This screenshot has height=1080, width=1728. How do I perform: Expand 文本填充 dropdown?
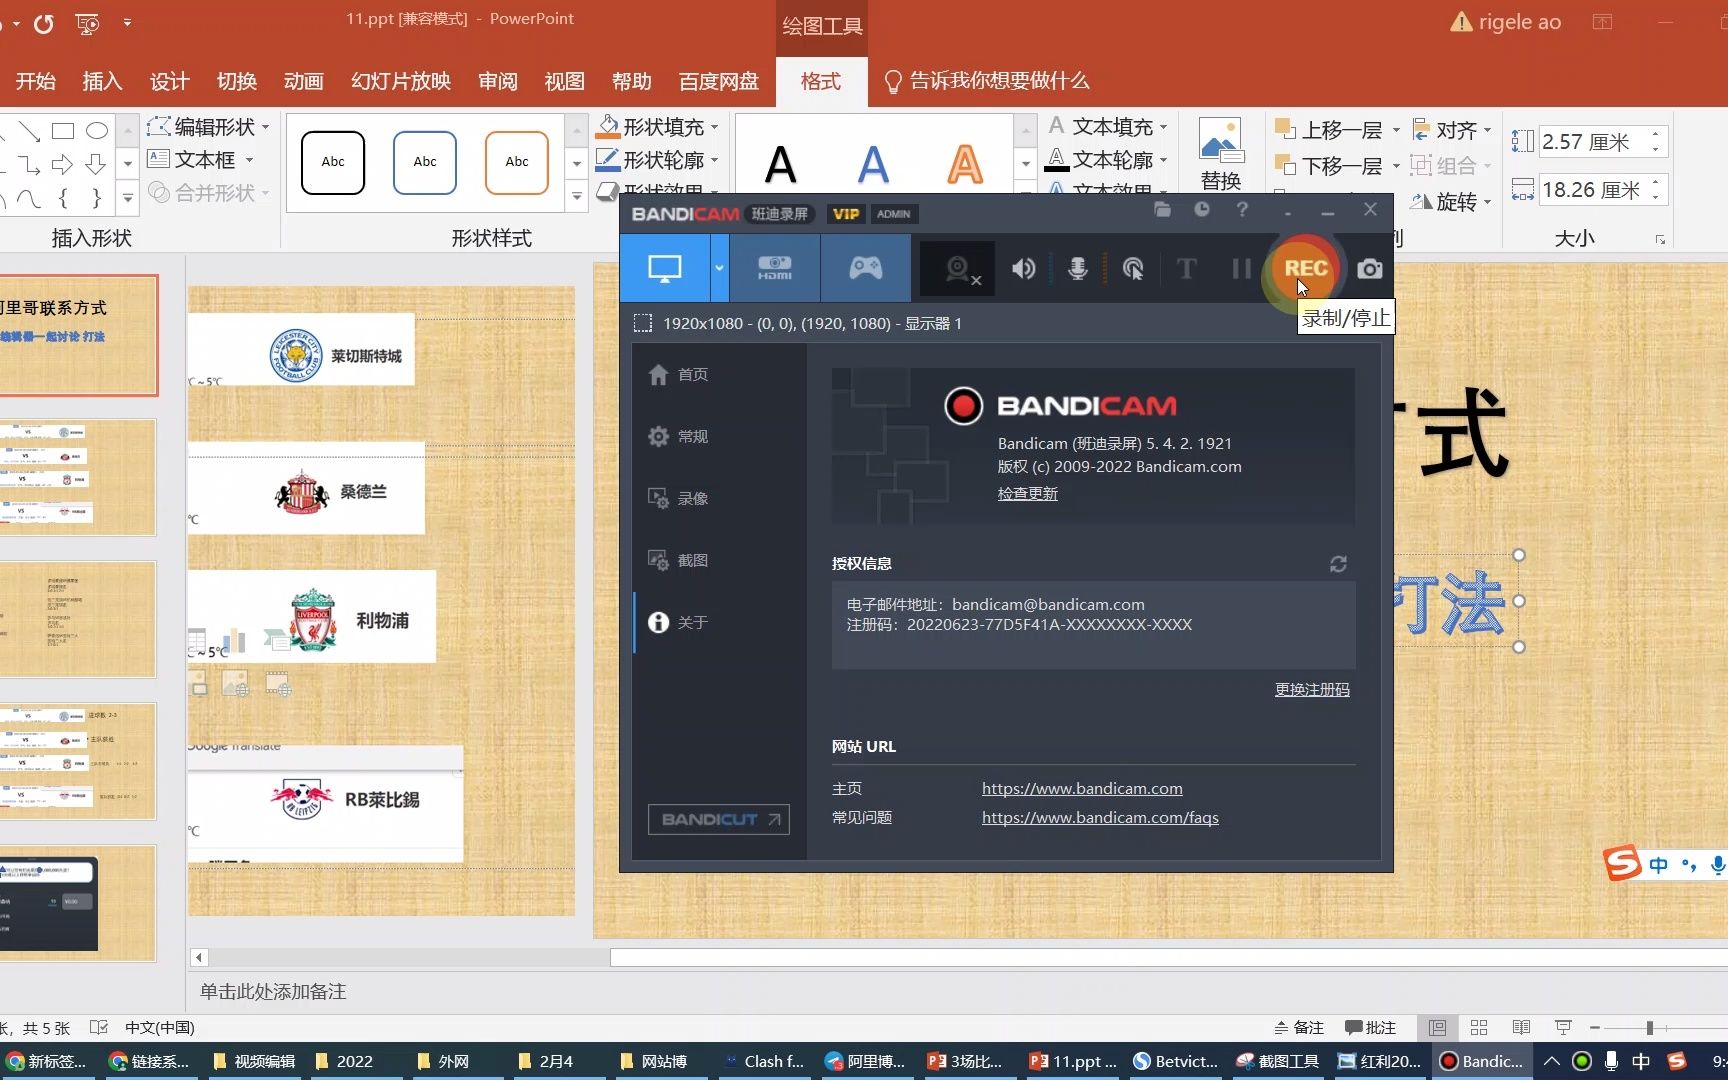[x=1163, y=127]
